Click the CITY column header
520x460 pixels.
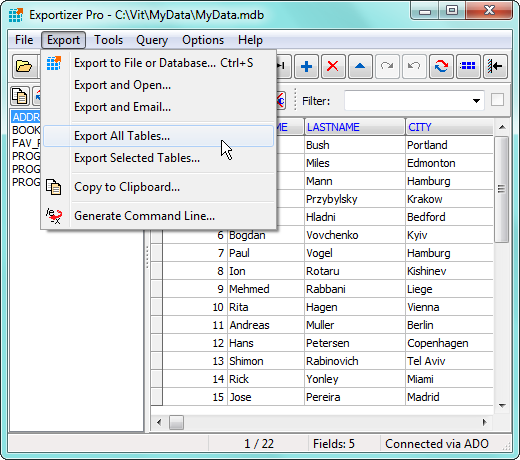tap(449, 127)
